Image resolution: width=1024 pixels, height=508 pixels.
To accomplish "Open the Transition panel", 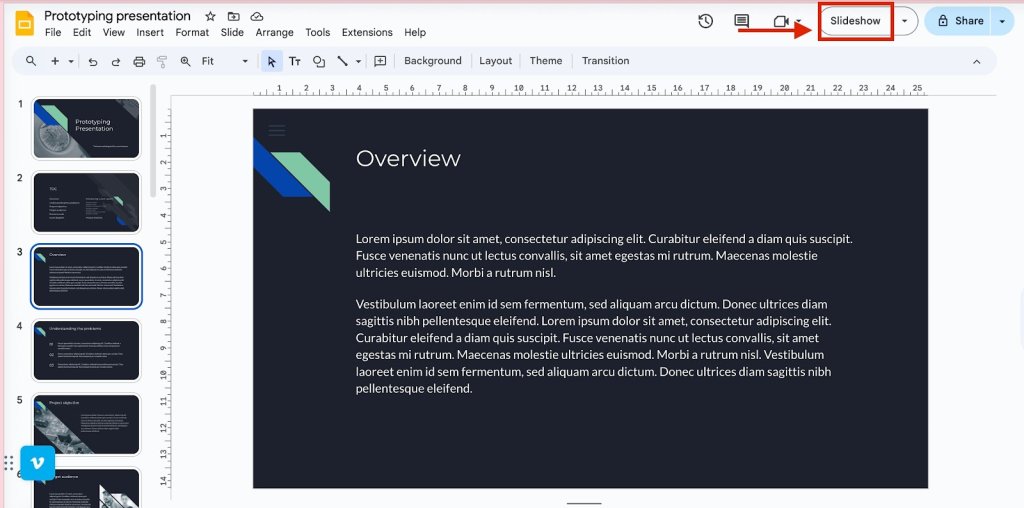I will click(x=605, y=61).
